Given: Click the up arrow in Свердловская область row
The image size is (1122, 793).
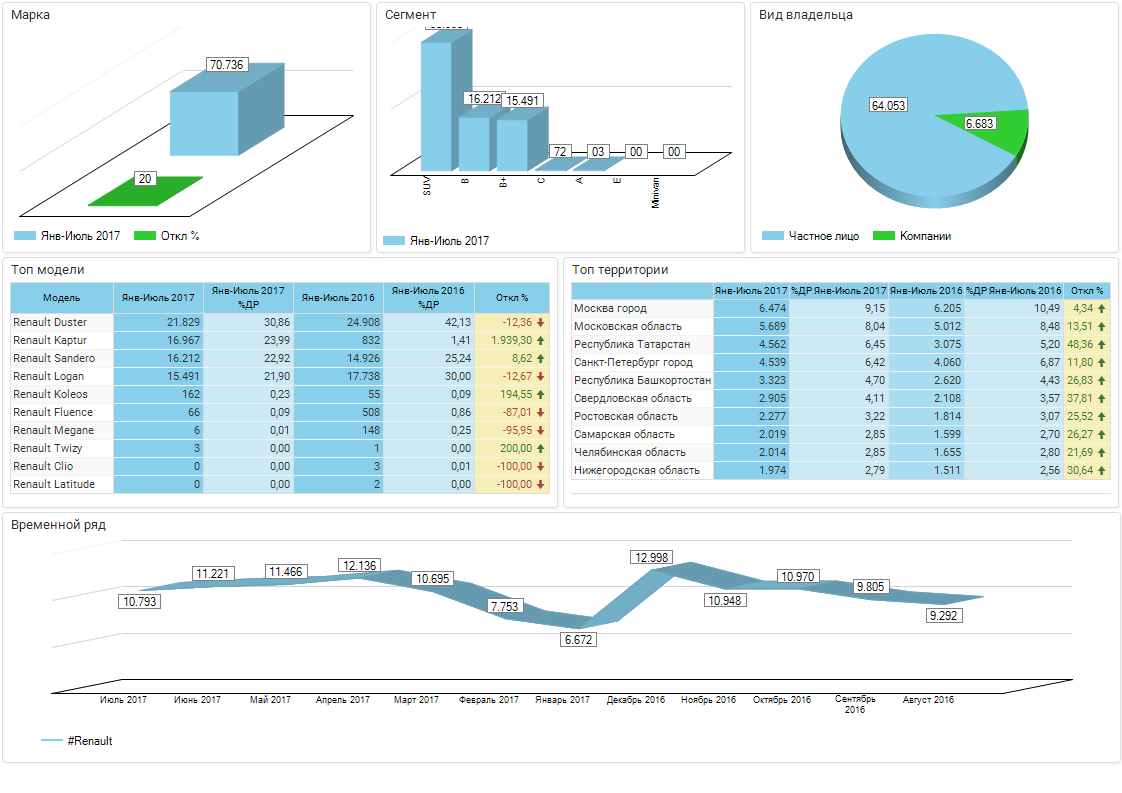Looking at the screenshot, I should click(x=1101, y=398).
